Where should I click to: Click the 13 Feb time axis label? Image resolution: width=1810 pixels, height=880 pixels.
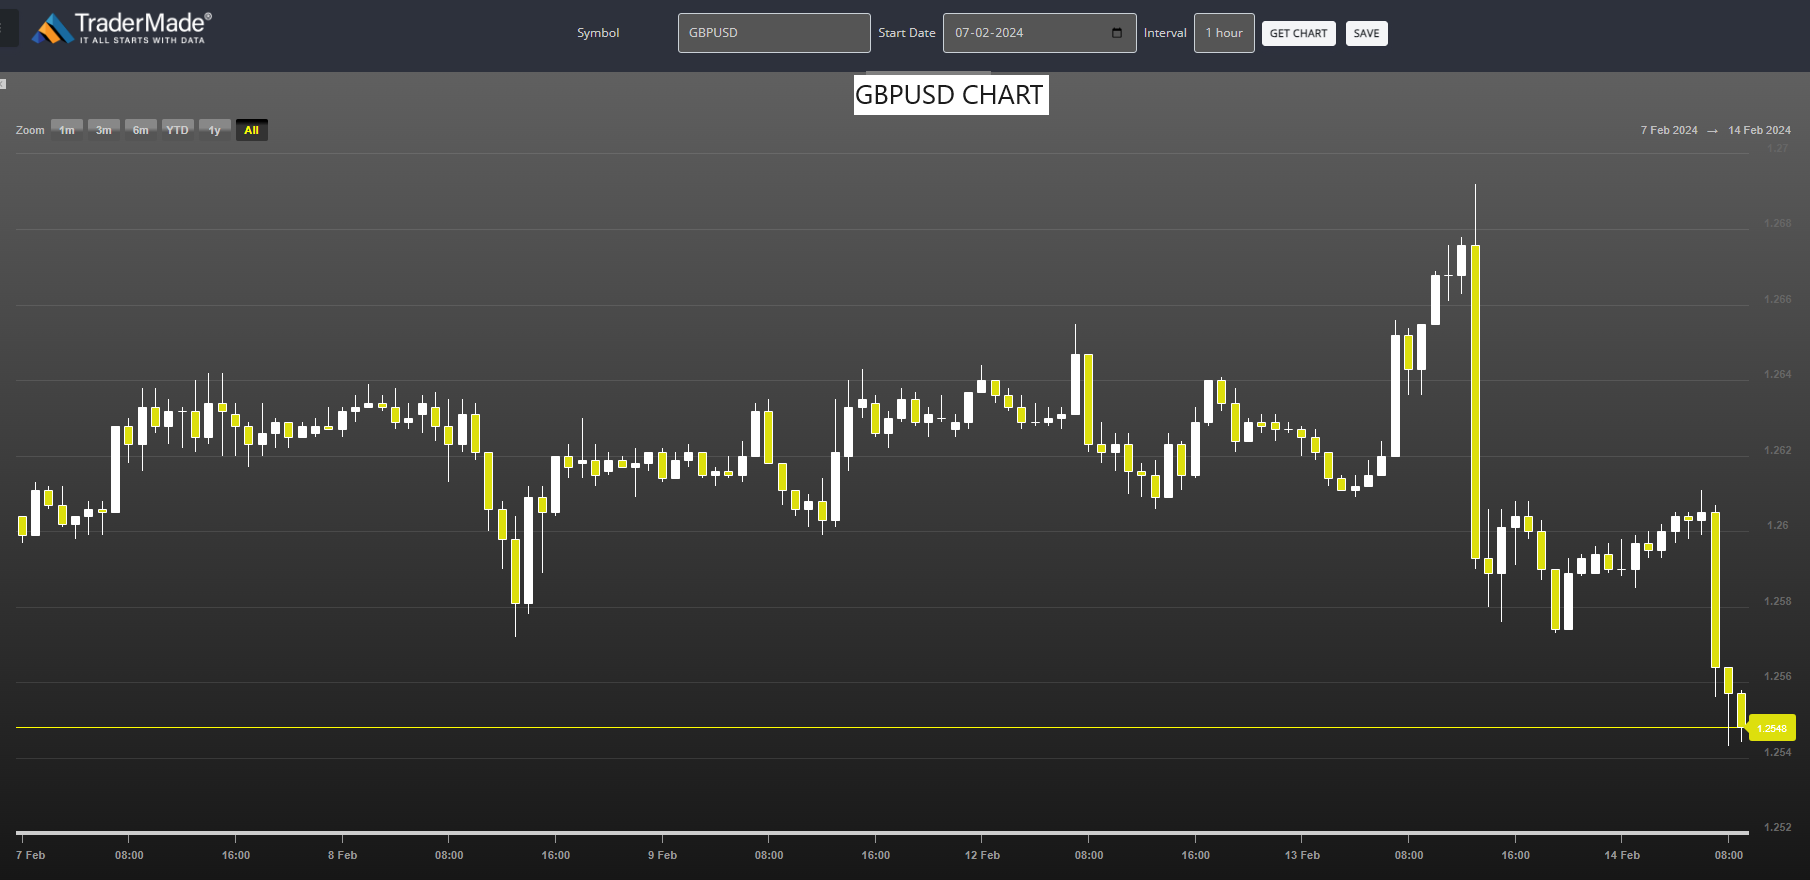[x=1302, y=855]
